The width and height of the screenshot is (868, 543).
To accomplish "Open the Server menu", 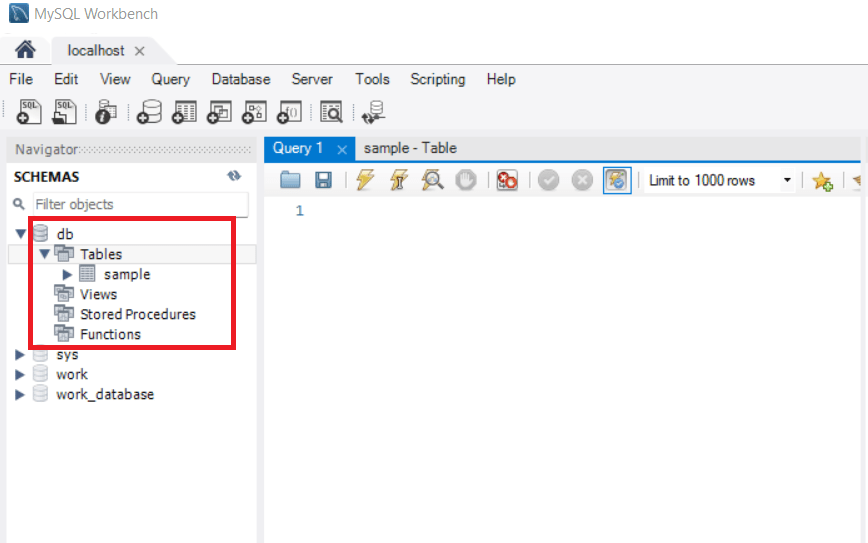I will (x=312, y=79).
